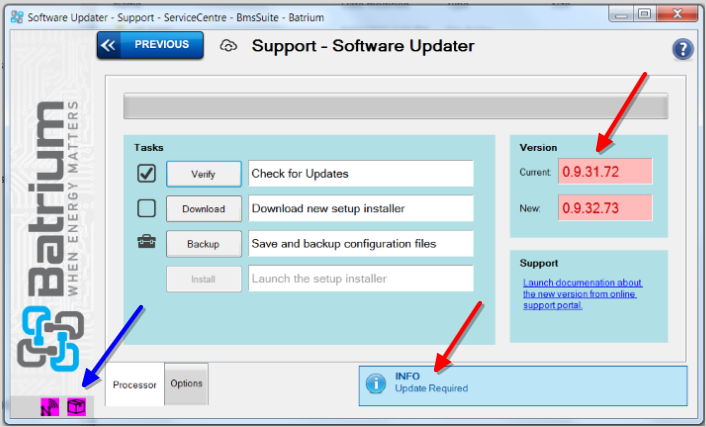This screenshot has width=706, height=427.
Task: Close the Software Updater window
Action: (677, 14)
